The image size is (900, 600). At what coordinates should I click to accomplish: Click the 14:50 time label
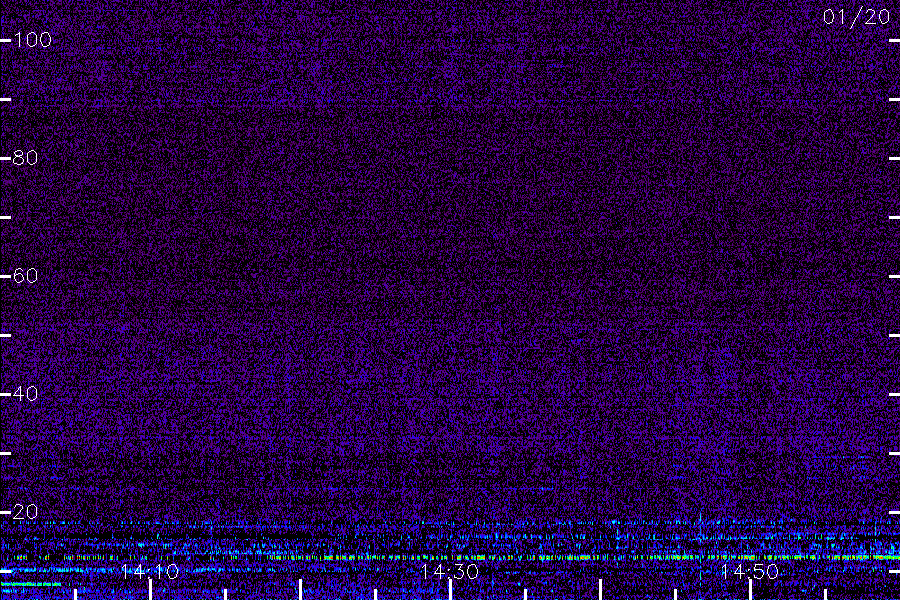coord(750,571)
